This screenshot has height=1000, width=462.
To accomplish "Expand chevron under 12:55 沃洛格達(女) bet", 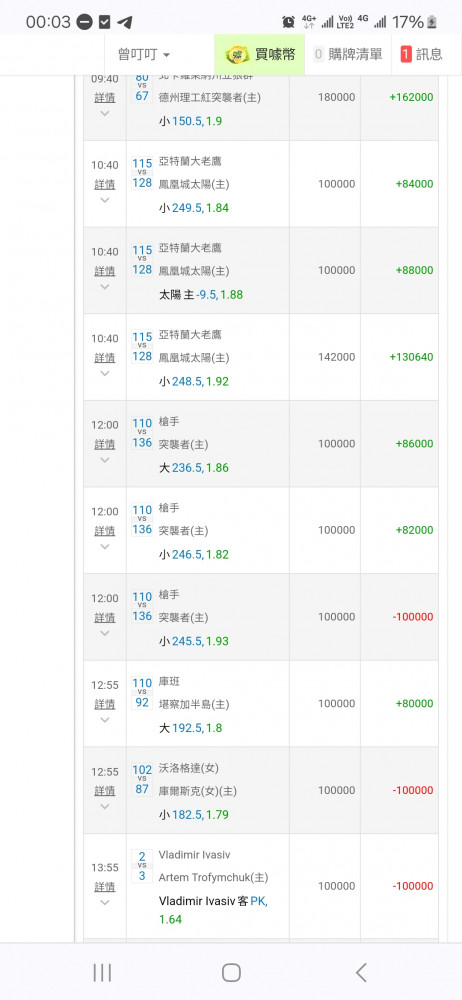I will [105, 806].
